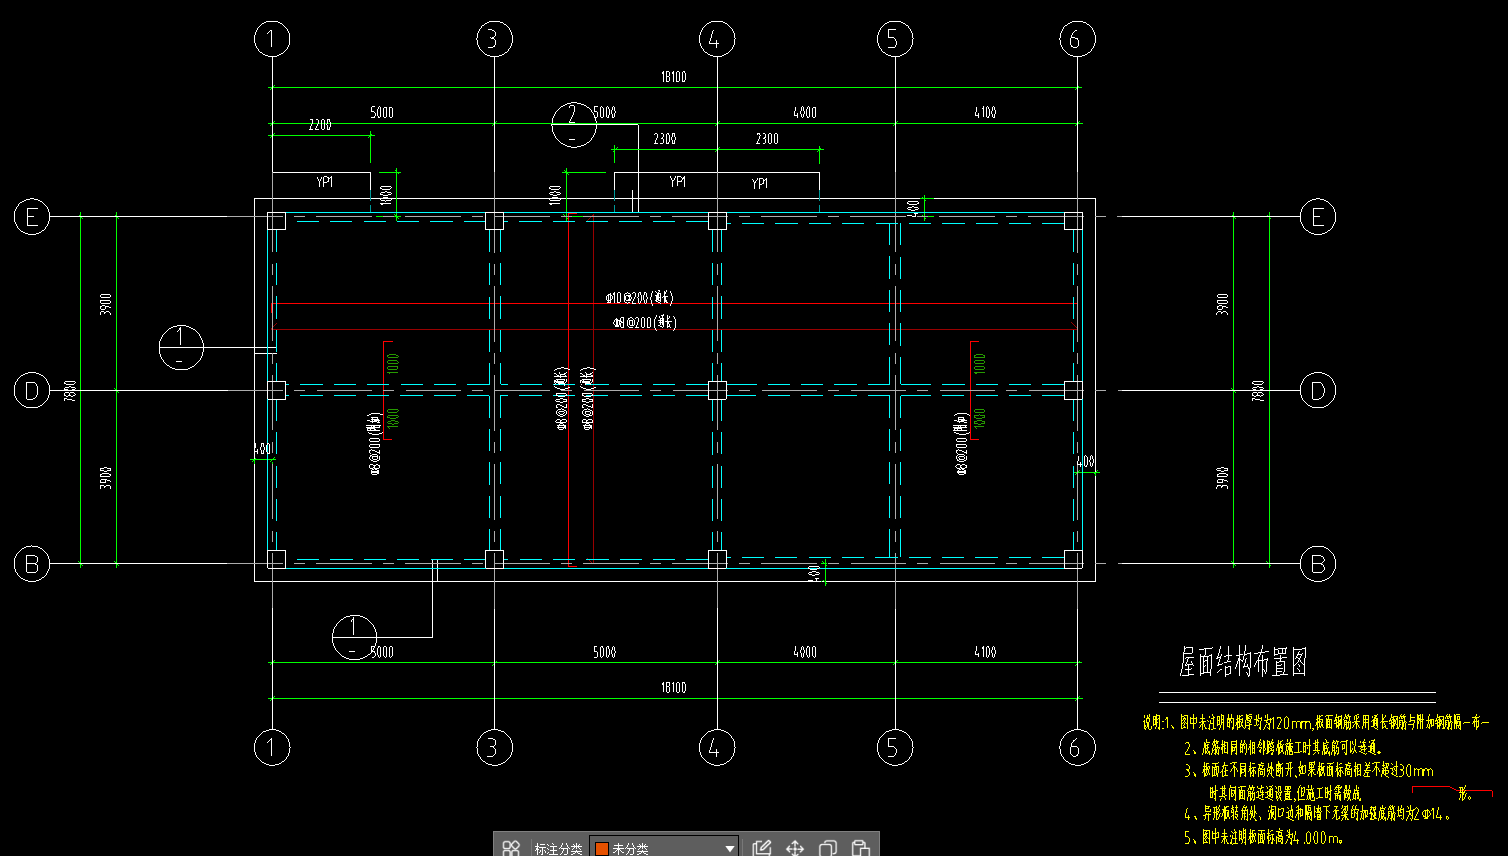Select the Φ10@200(通长) rebar label

(639, 298)
